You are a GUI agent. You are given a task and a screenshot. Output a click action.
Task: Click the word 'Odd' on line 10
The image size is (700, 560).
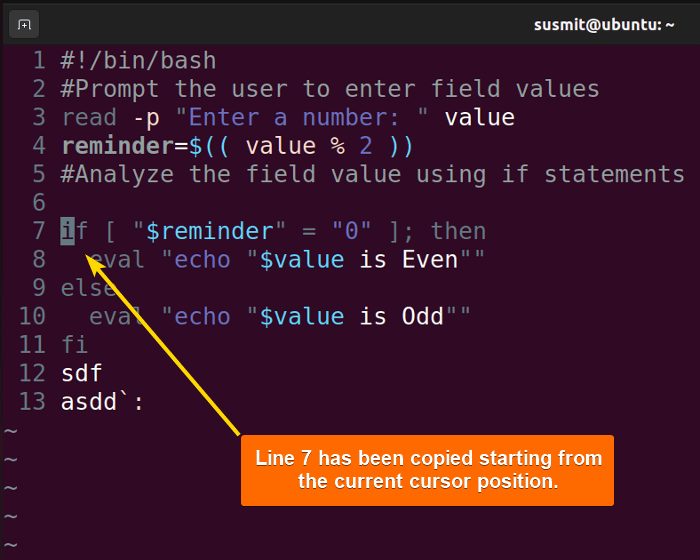pyautogui.click(x=422, y=317)
